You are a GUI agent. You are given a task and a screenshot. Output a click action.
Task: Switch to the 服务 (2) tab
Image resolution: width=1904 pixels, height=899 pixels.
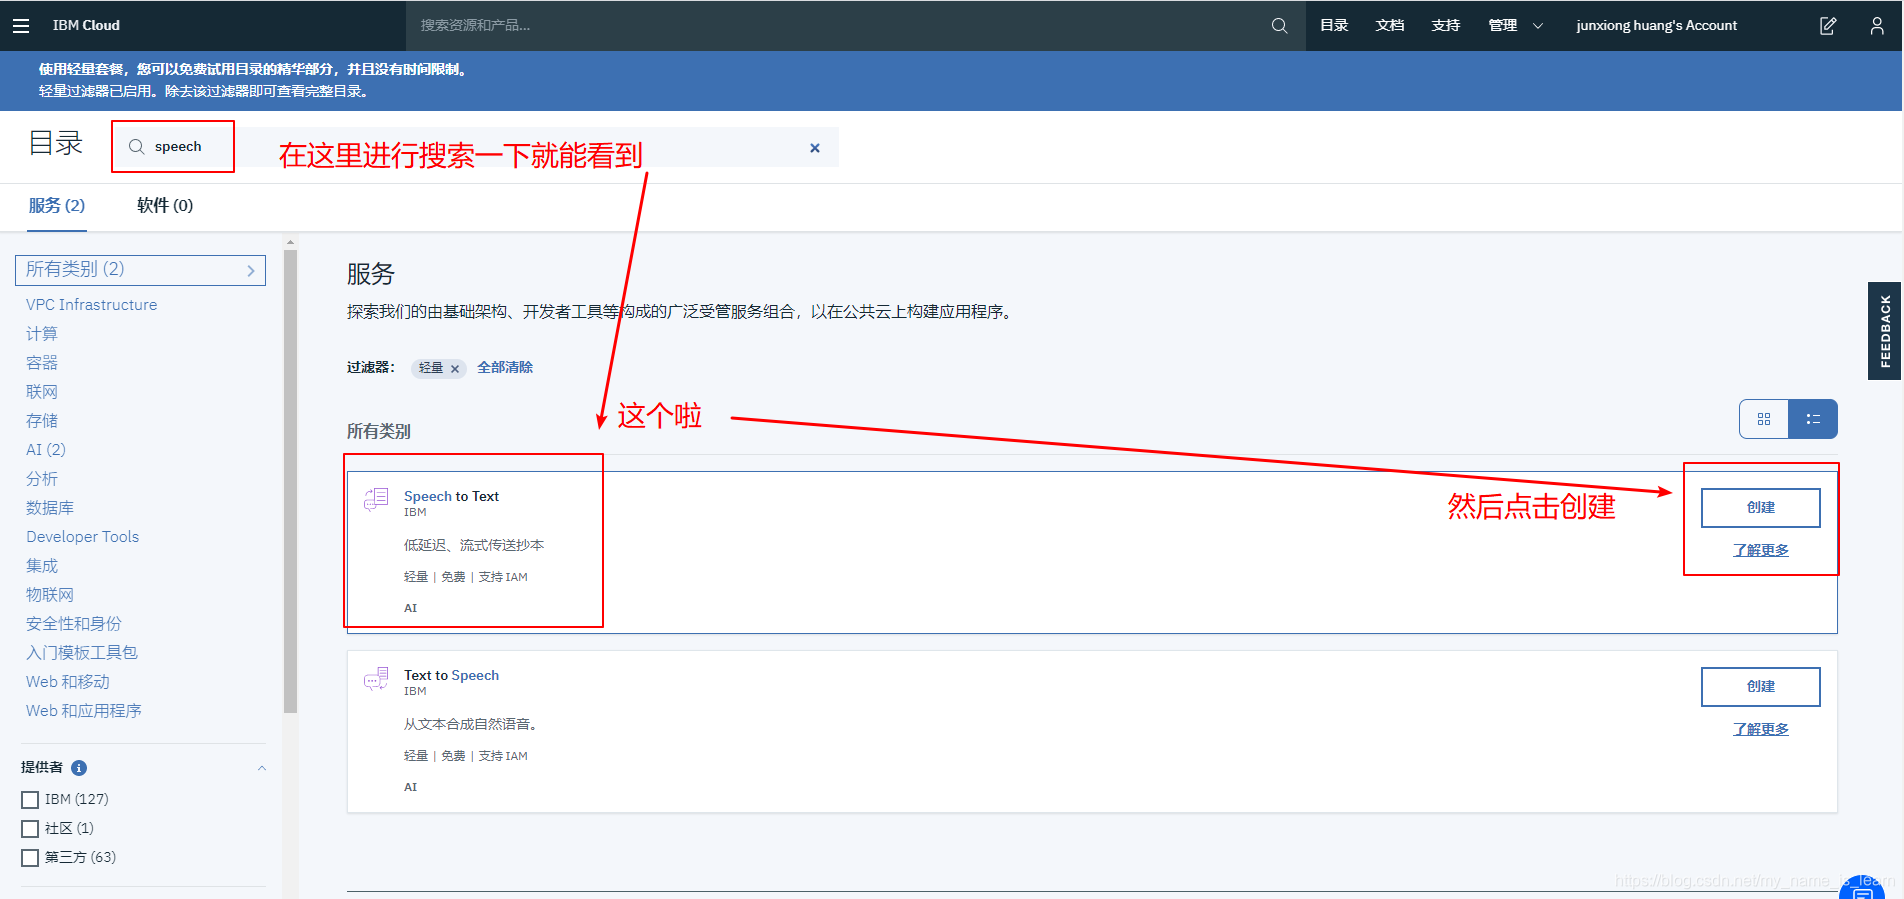57,206
